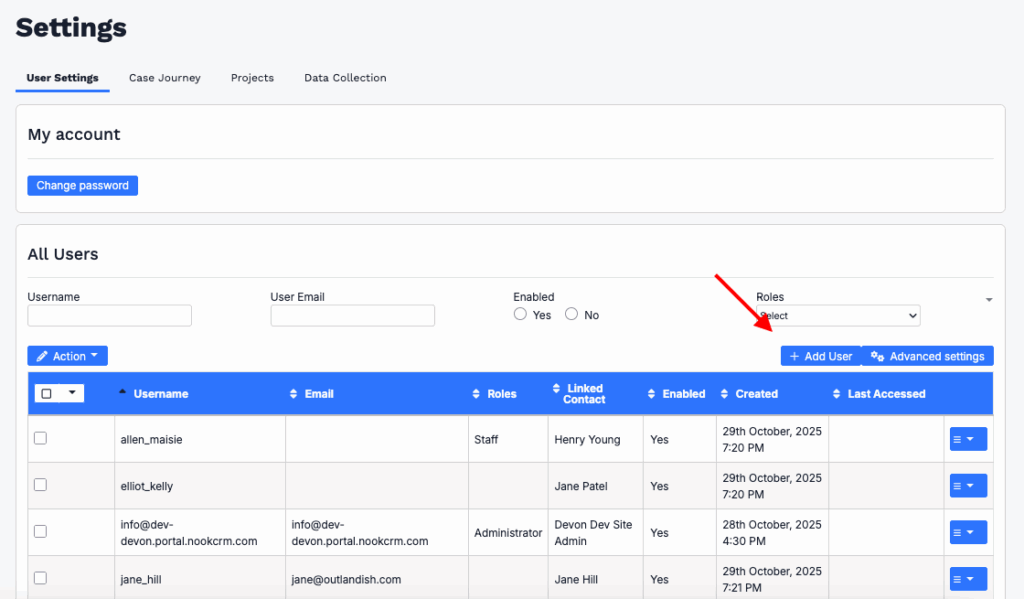1024x599 pixels.
Task: Click the row menu icon for allen_maisie
Action: (966, 439)
